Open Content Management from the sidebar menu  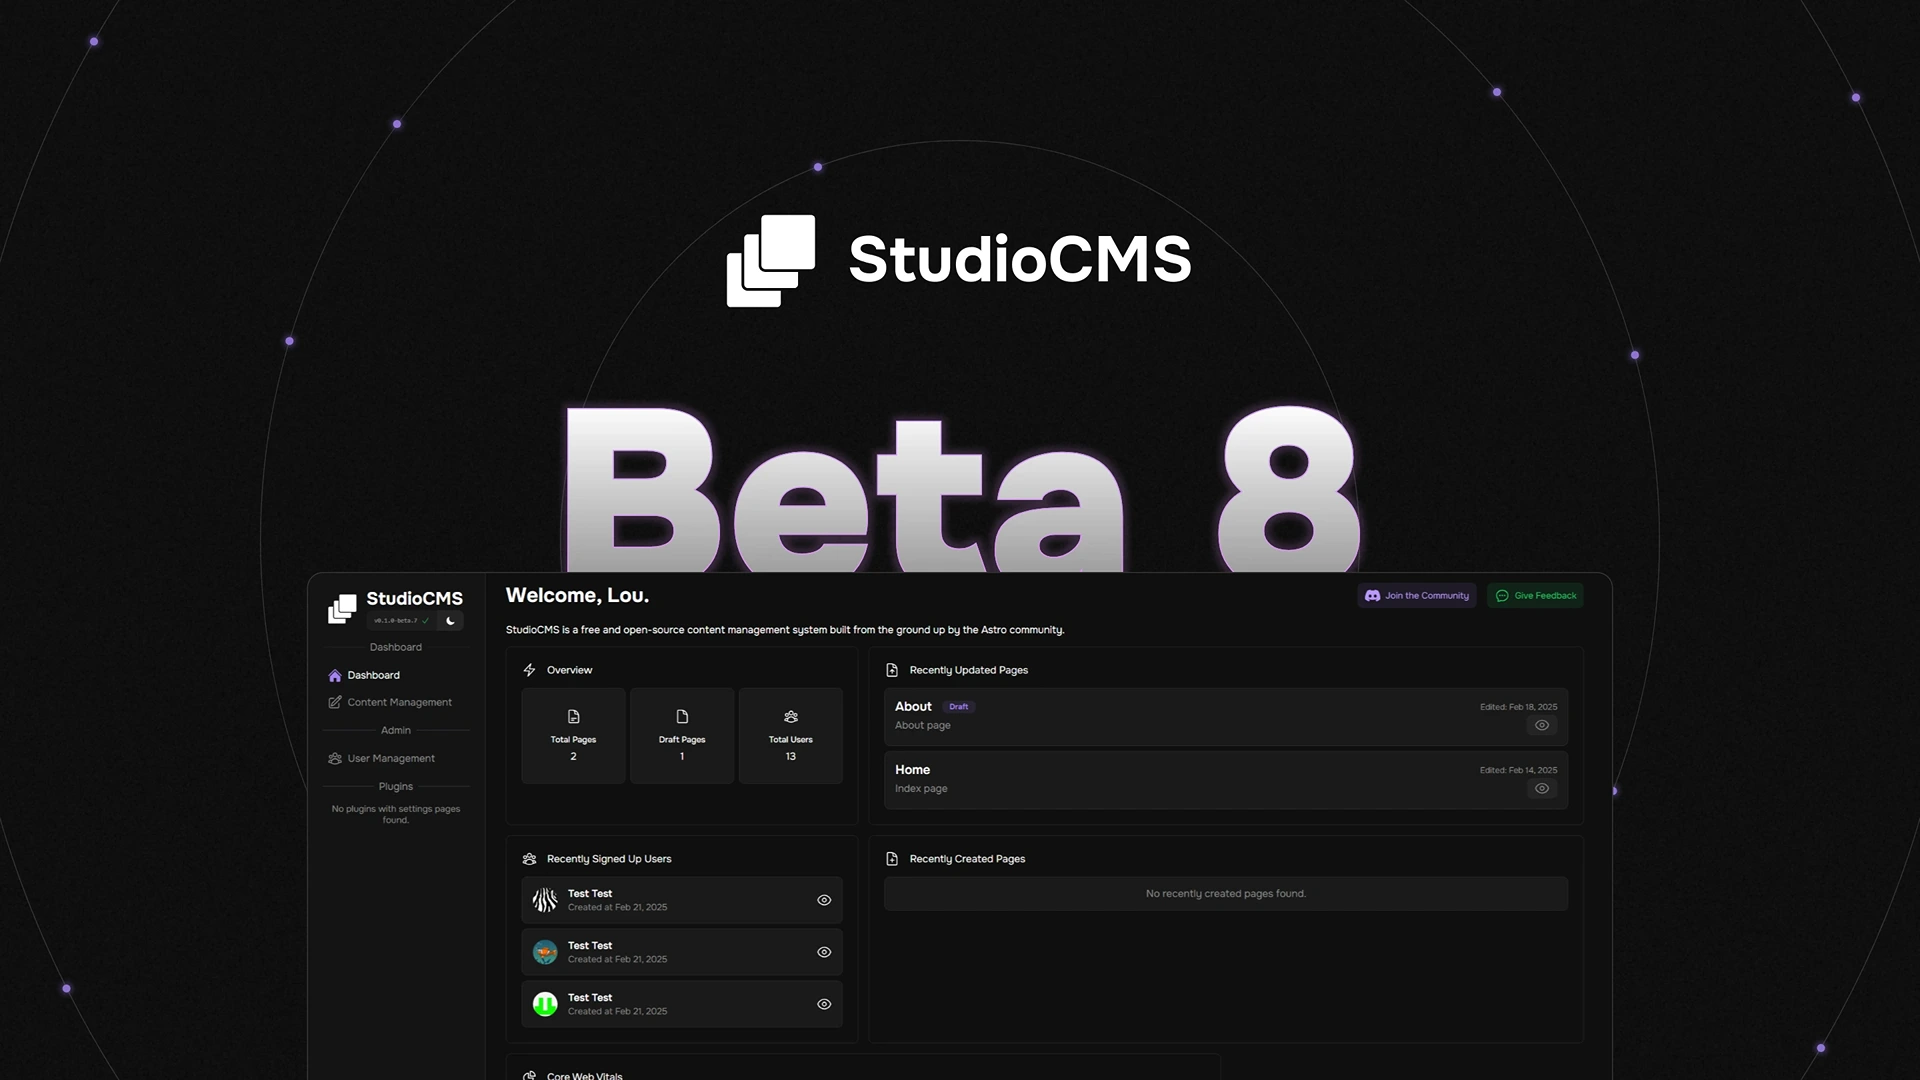click(x=398, y=702)
